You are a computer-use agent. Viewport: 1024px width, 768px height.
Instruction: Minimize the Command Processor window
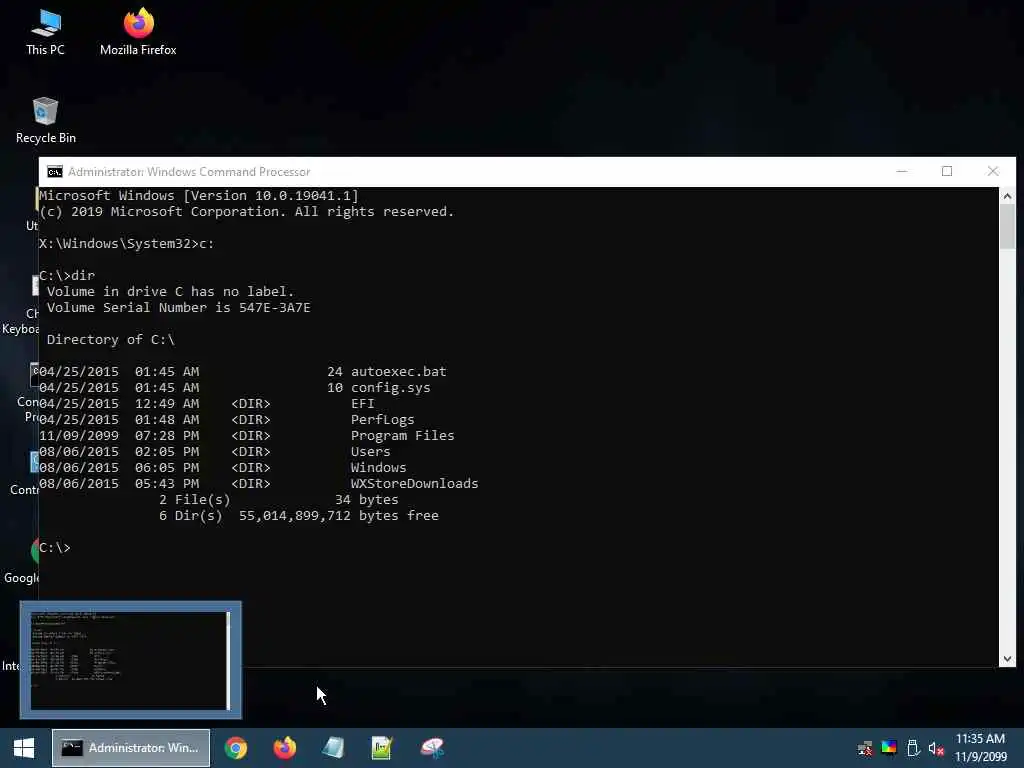coord(902,172)
